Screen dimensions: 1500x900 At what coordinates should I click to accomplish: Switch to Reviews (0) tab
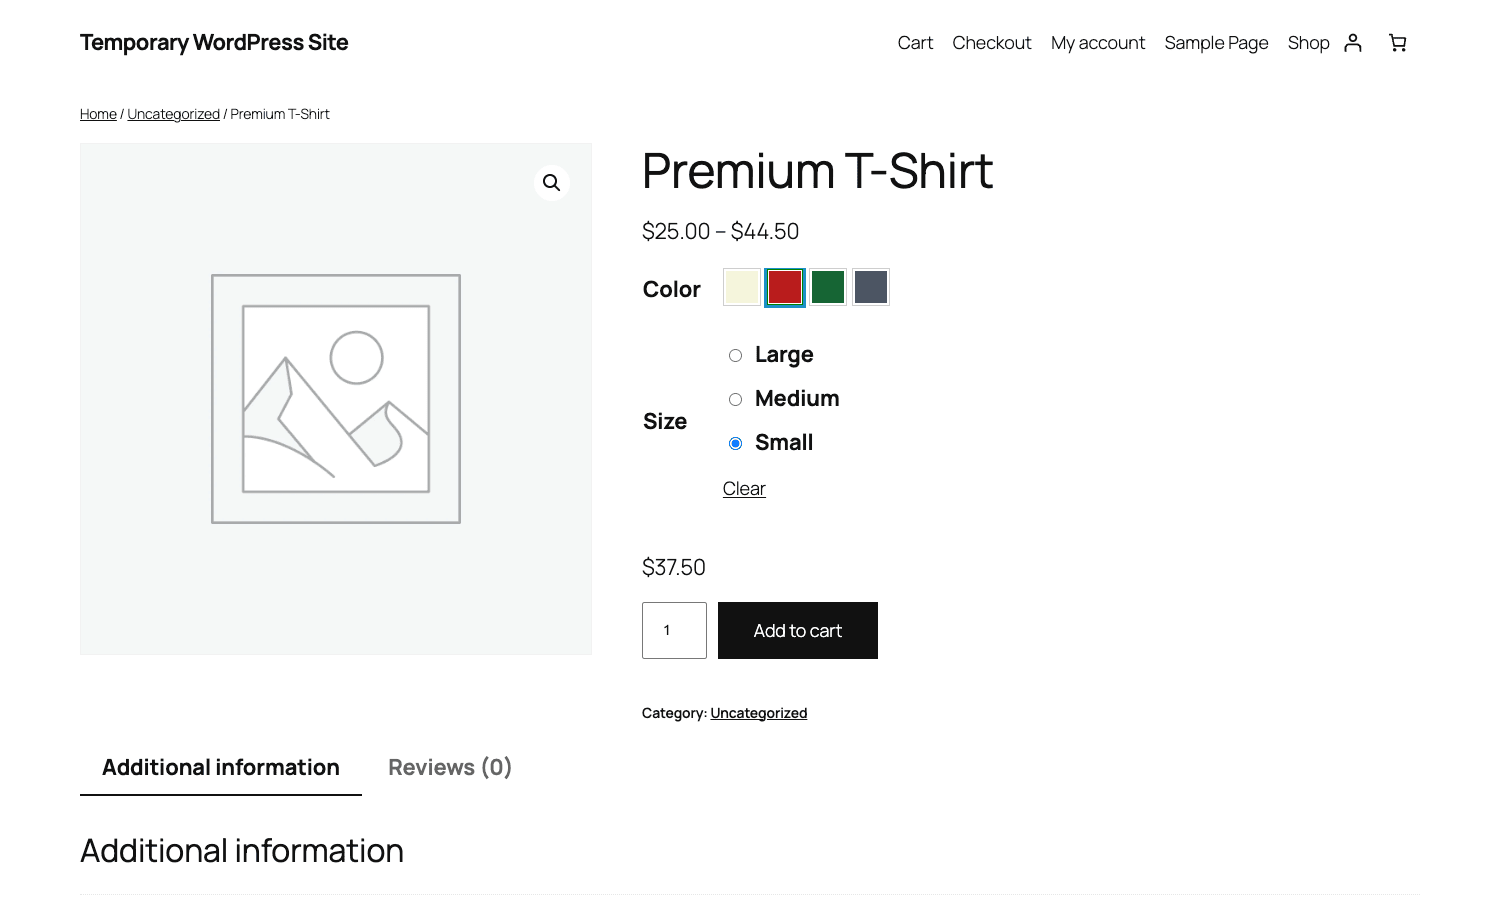(450, 767)
